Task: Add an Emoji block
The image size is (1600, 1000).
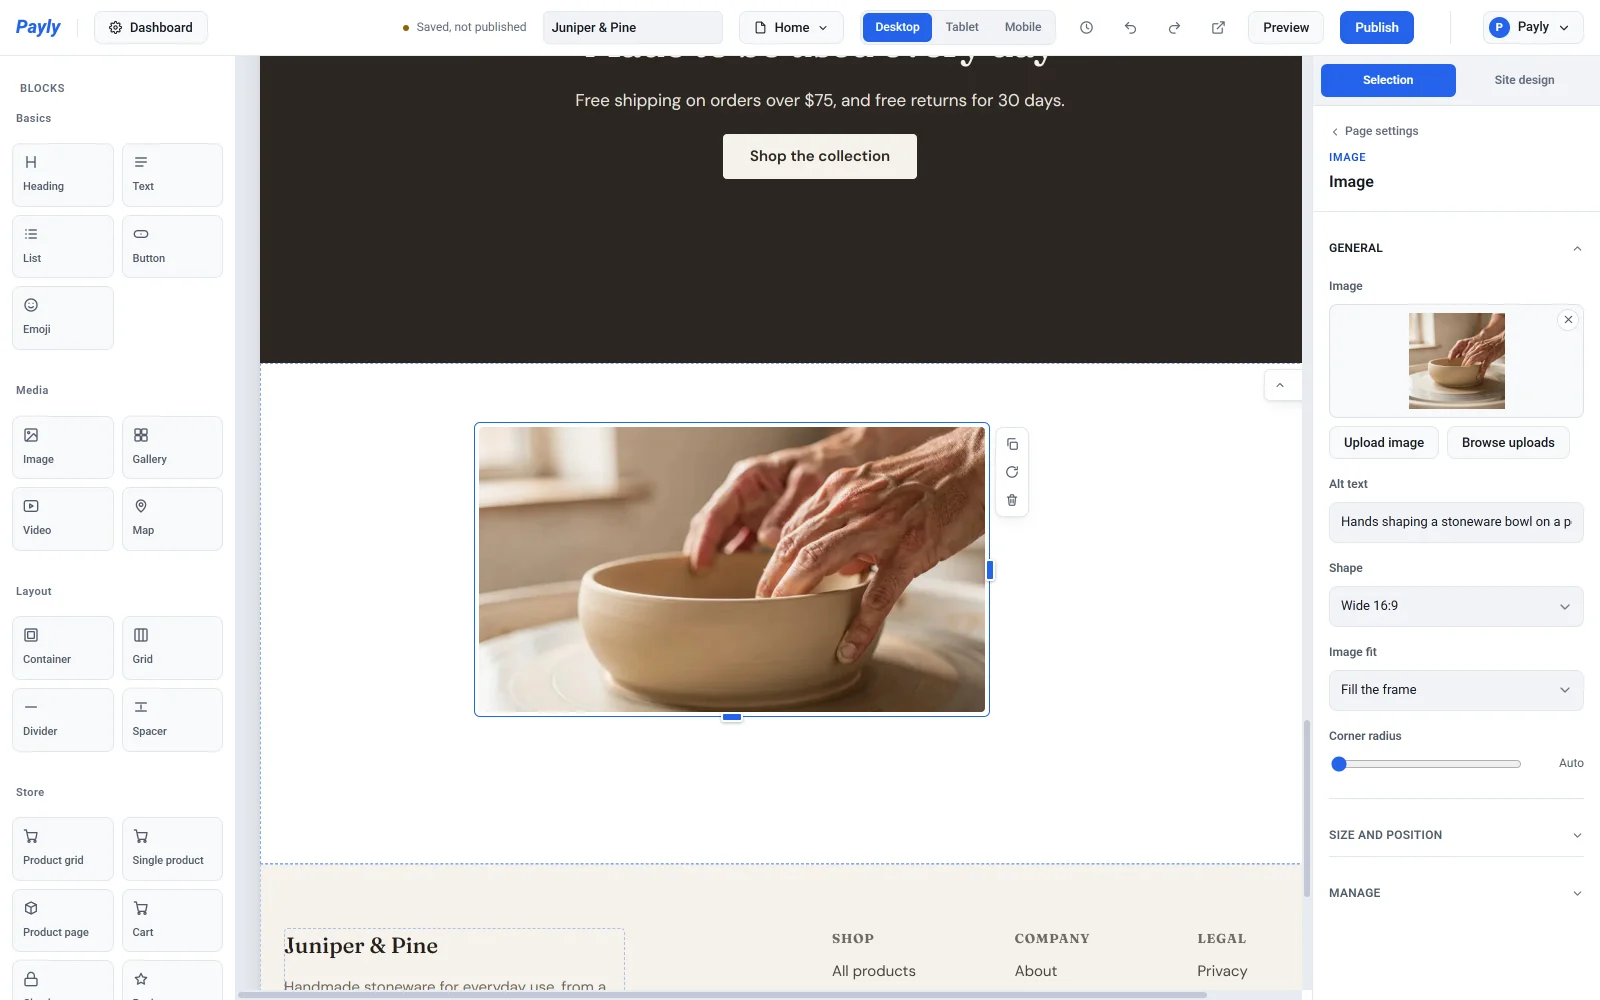Action: 63,318
